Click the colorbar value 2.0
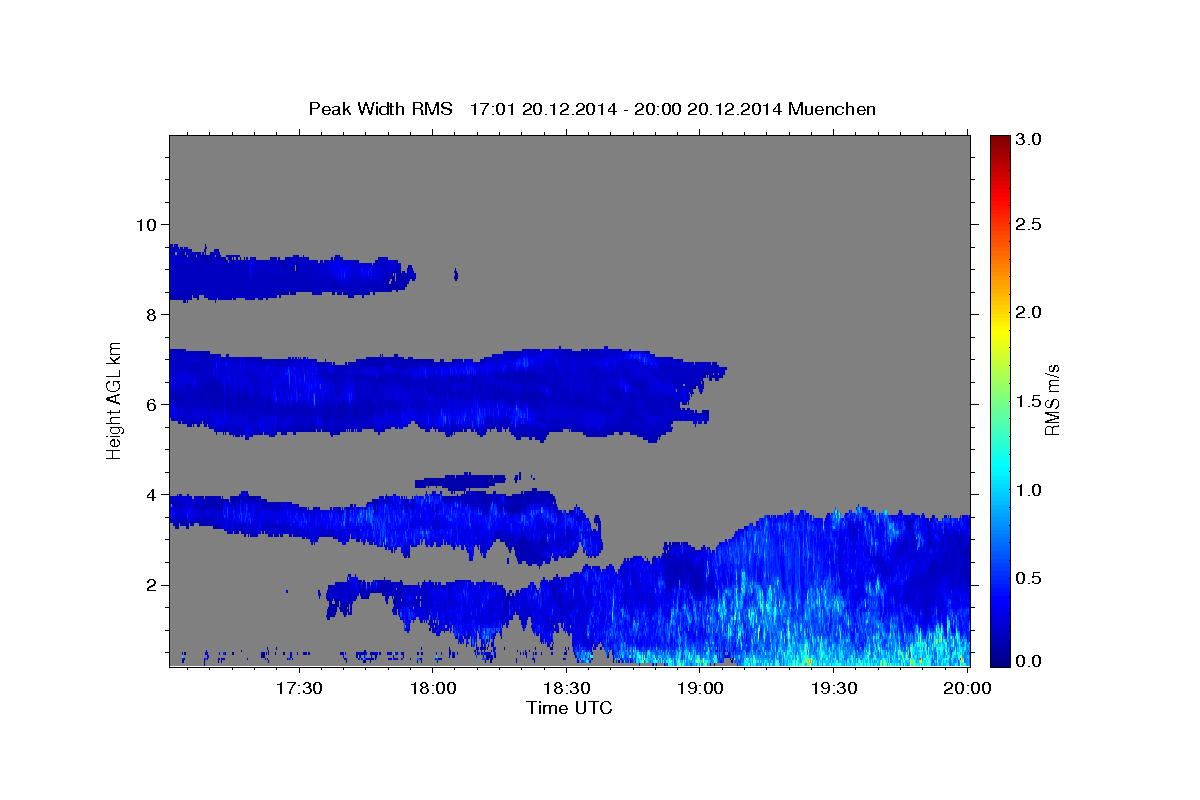 pos(1029,312)
